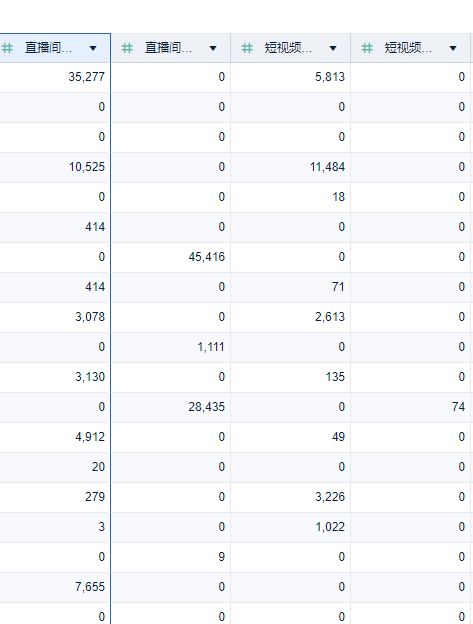Click the # number-type icon of the highlighted 直播间 column

(7, 48)
